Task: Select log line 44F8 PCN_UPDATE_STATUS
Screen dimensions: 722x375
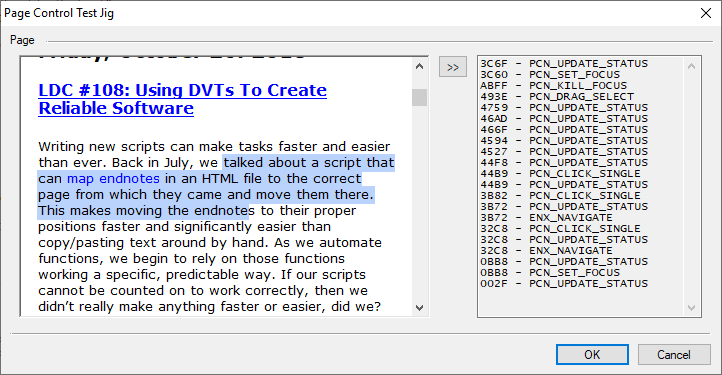Action: (564, 163)
